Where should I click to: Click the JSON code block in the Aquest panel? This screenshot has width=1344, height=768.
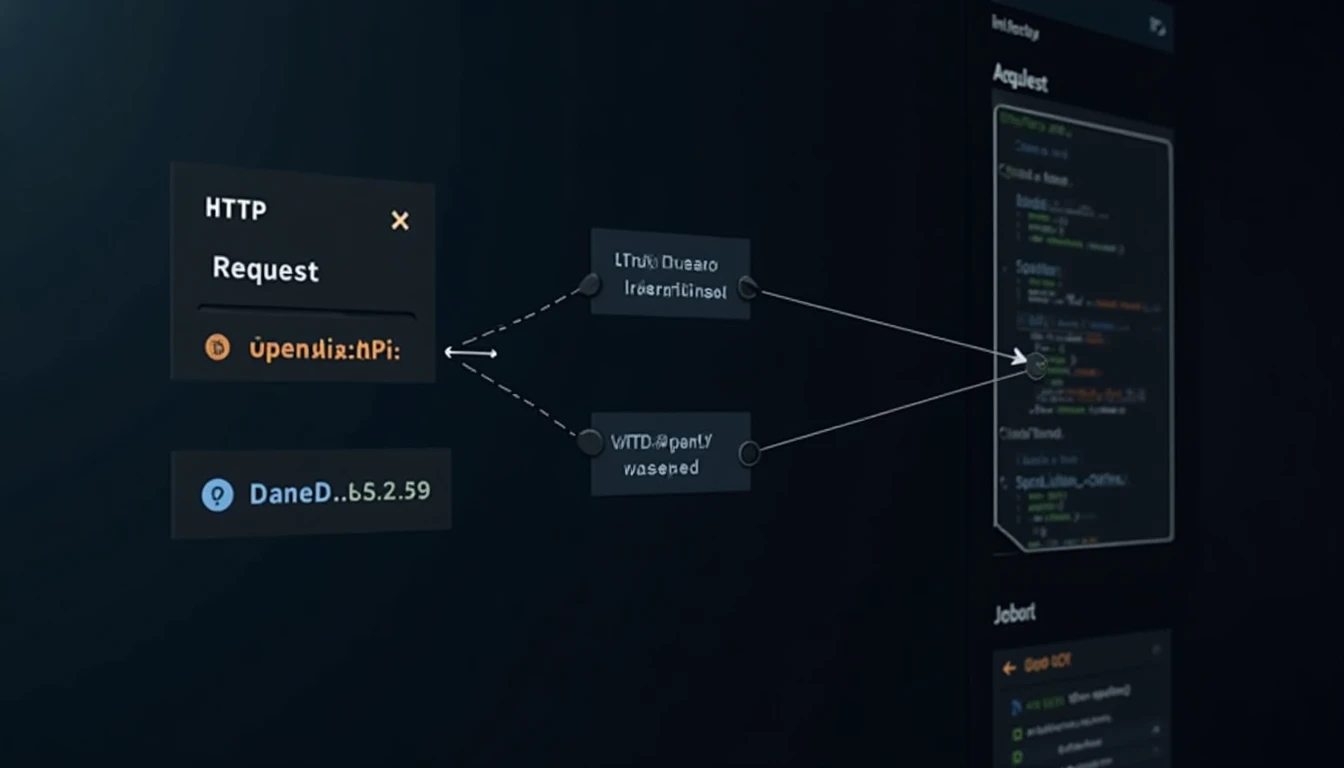pos(1080,320)
